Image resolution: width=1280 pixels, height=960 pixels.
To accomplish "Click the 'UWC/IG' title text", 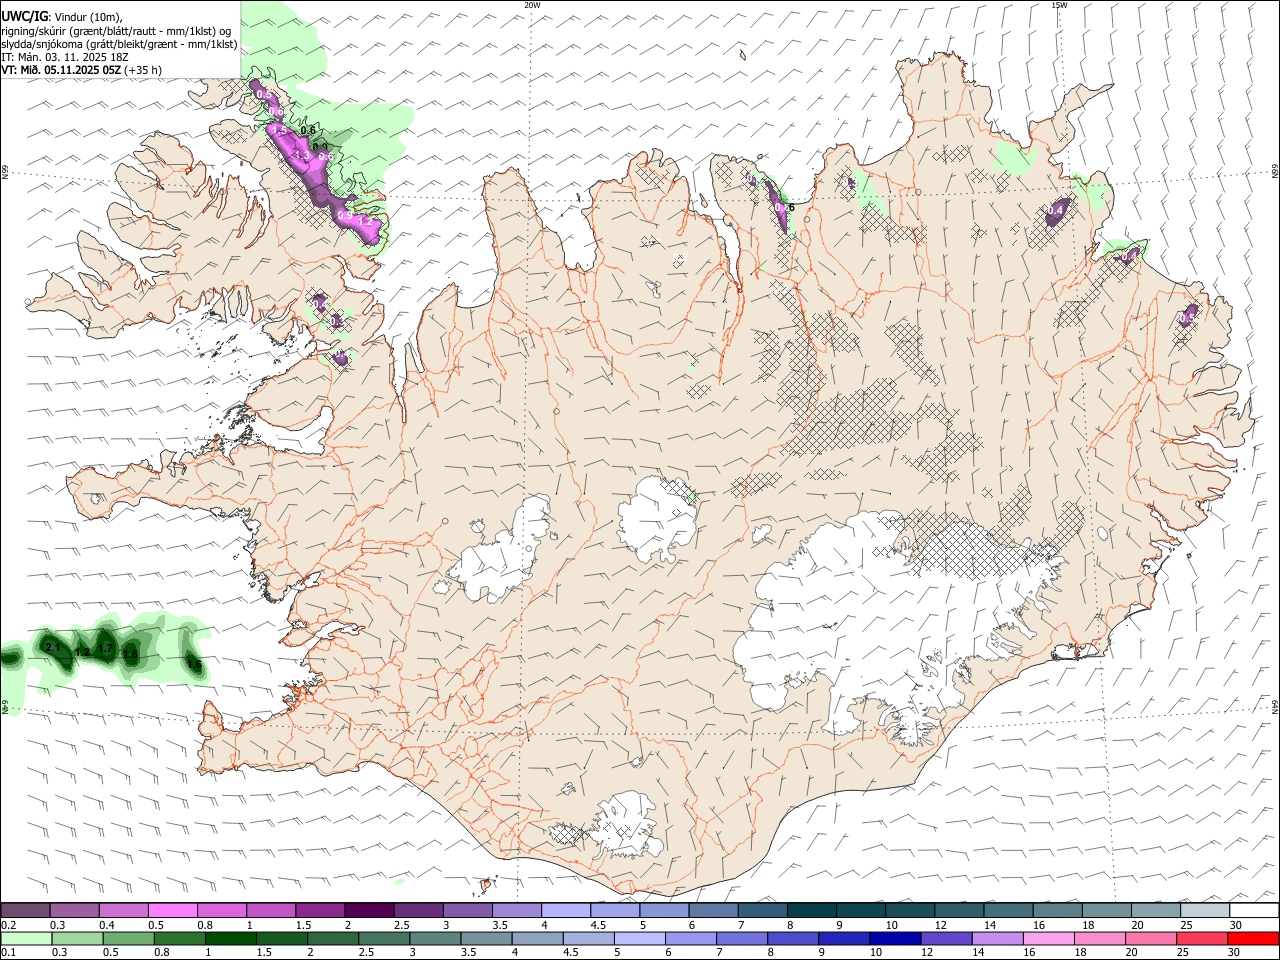I will 24,17.
